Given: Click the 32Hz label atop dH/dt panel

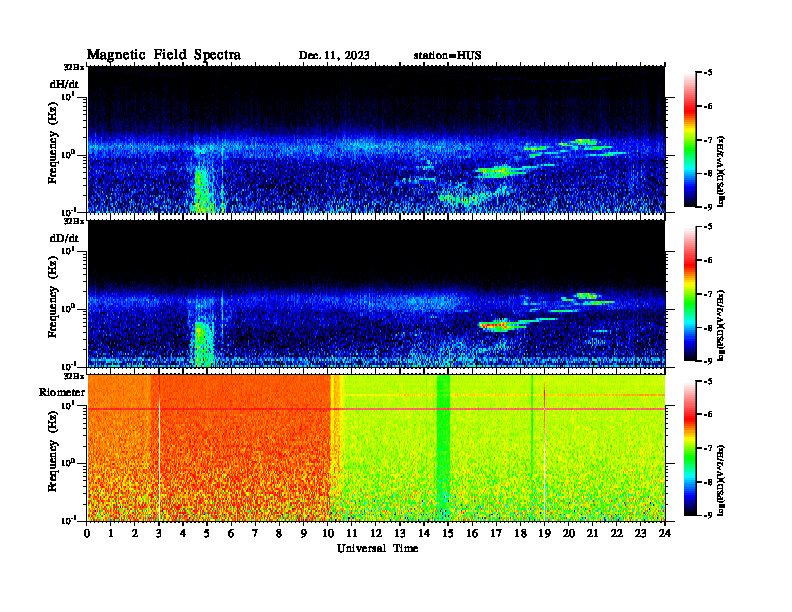Looking at the screenshot, I should pos(74,67).
